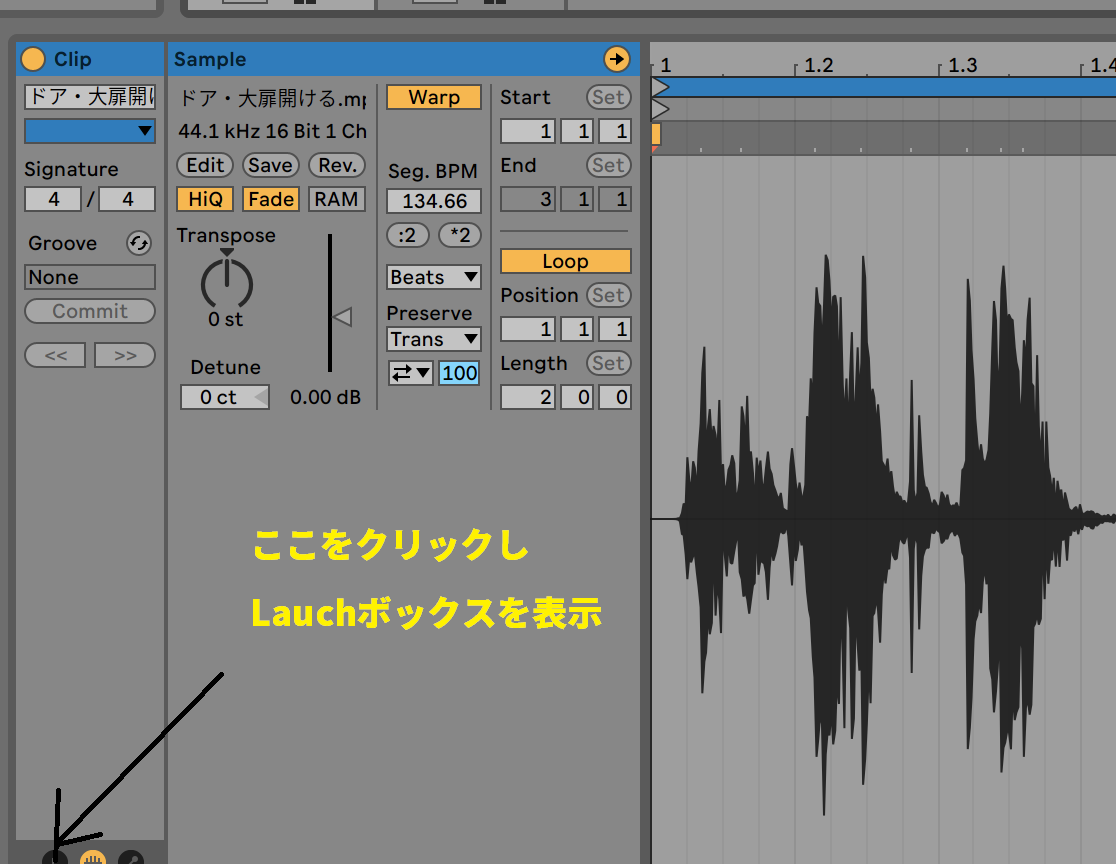
Task: Click the loop Position beat field
Action: click(x=577, y=329)
